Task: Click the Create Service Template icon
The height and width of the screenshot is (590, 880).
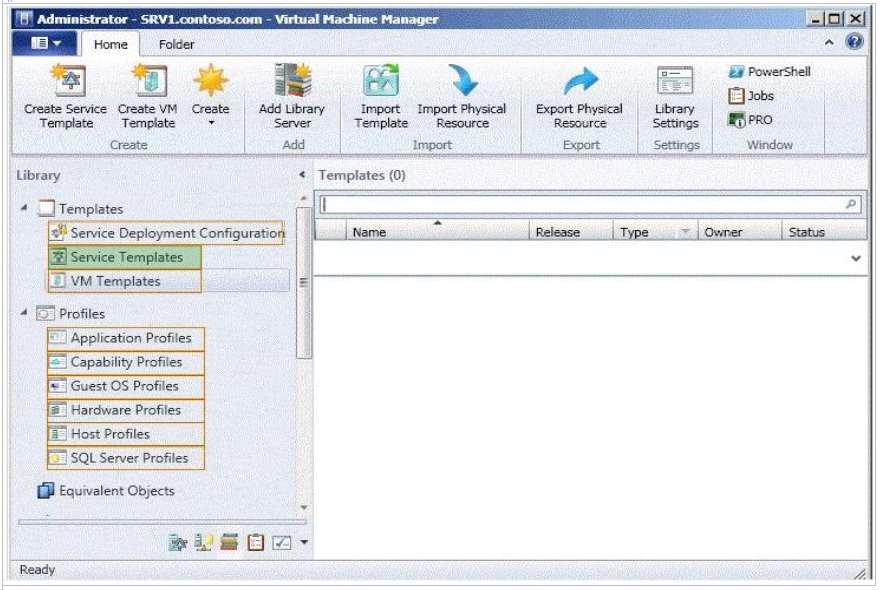Action: (68, 80)
